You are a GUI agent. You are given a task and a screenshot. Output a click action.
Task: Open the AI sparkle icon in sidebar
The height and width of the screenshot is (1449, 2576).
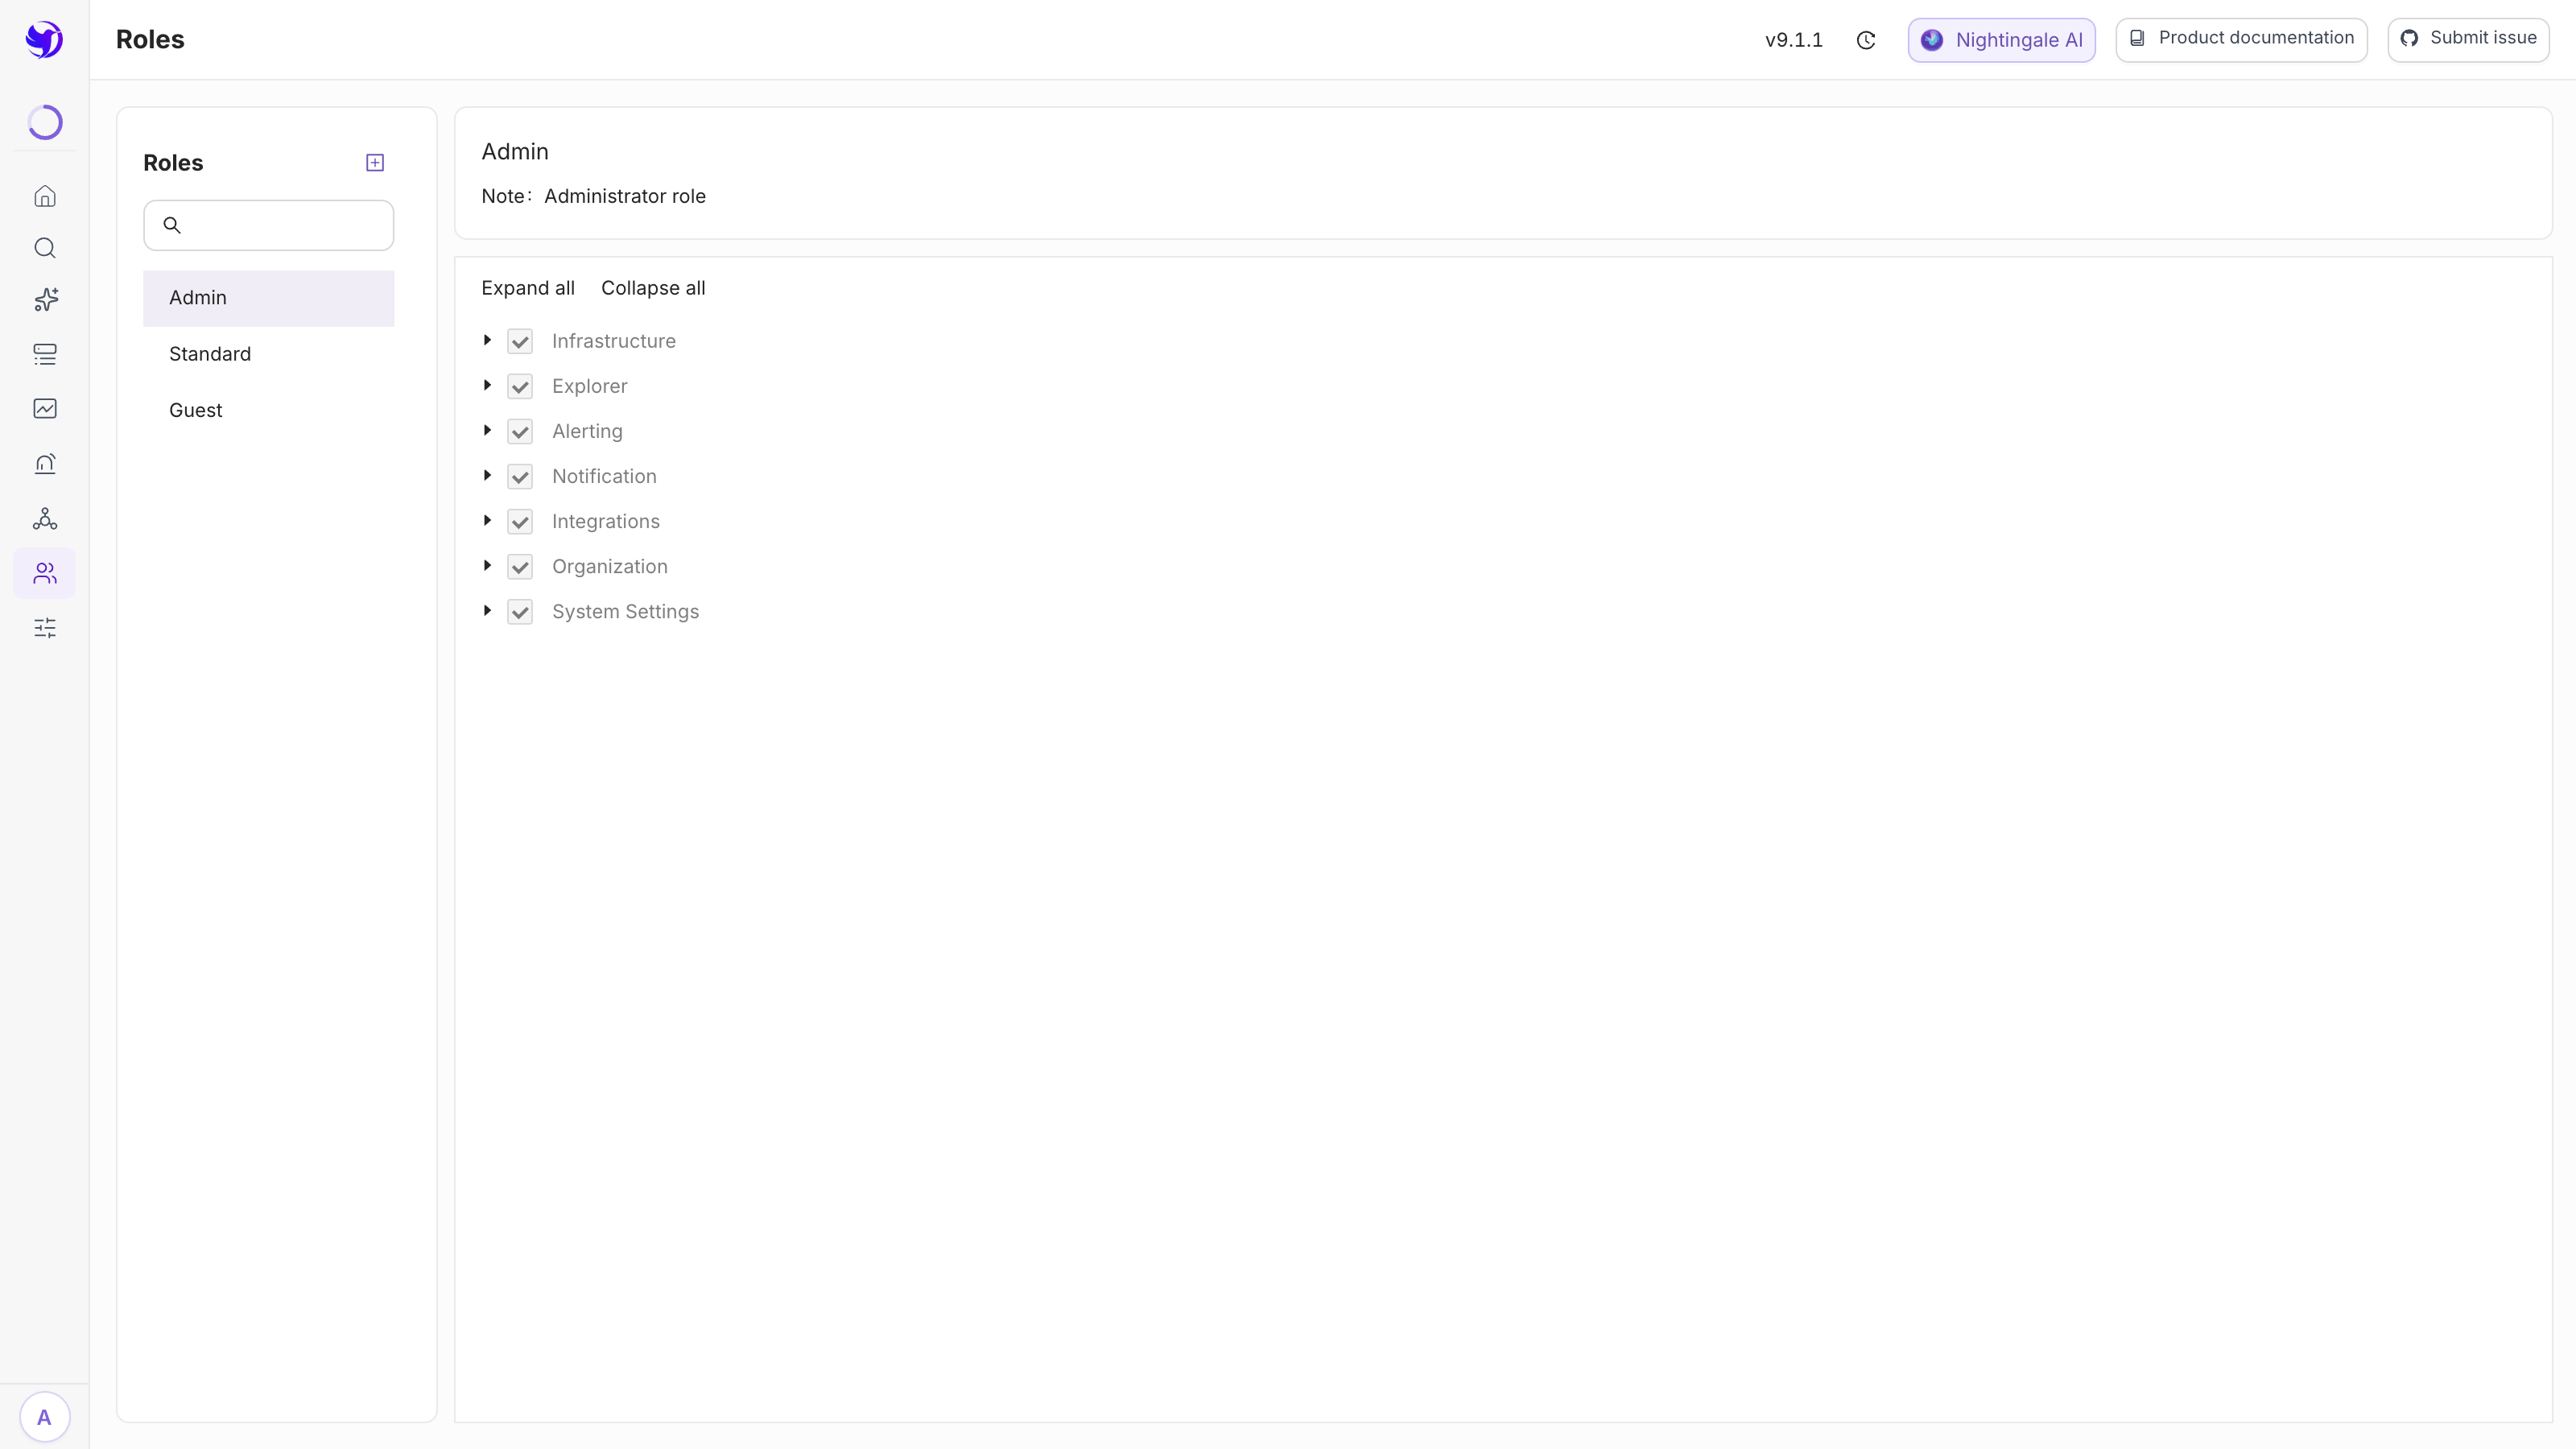pyautogui.click(x=45, y=300)
